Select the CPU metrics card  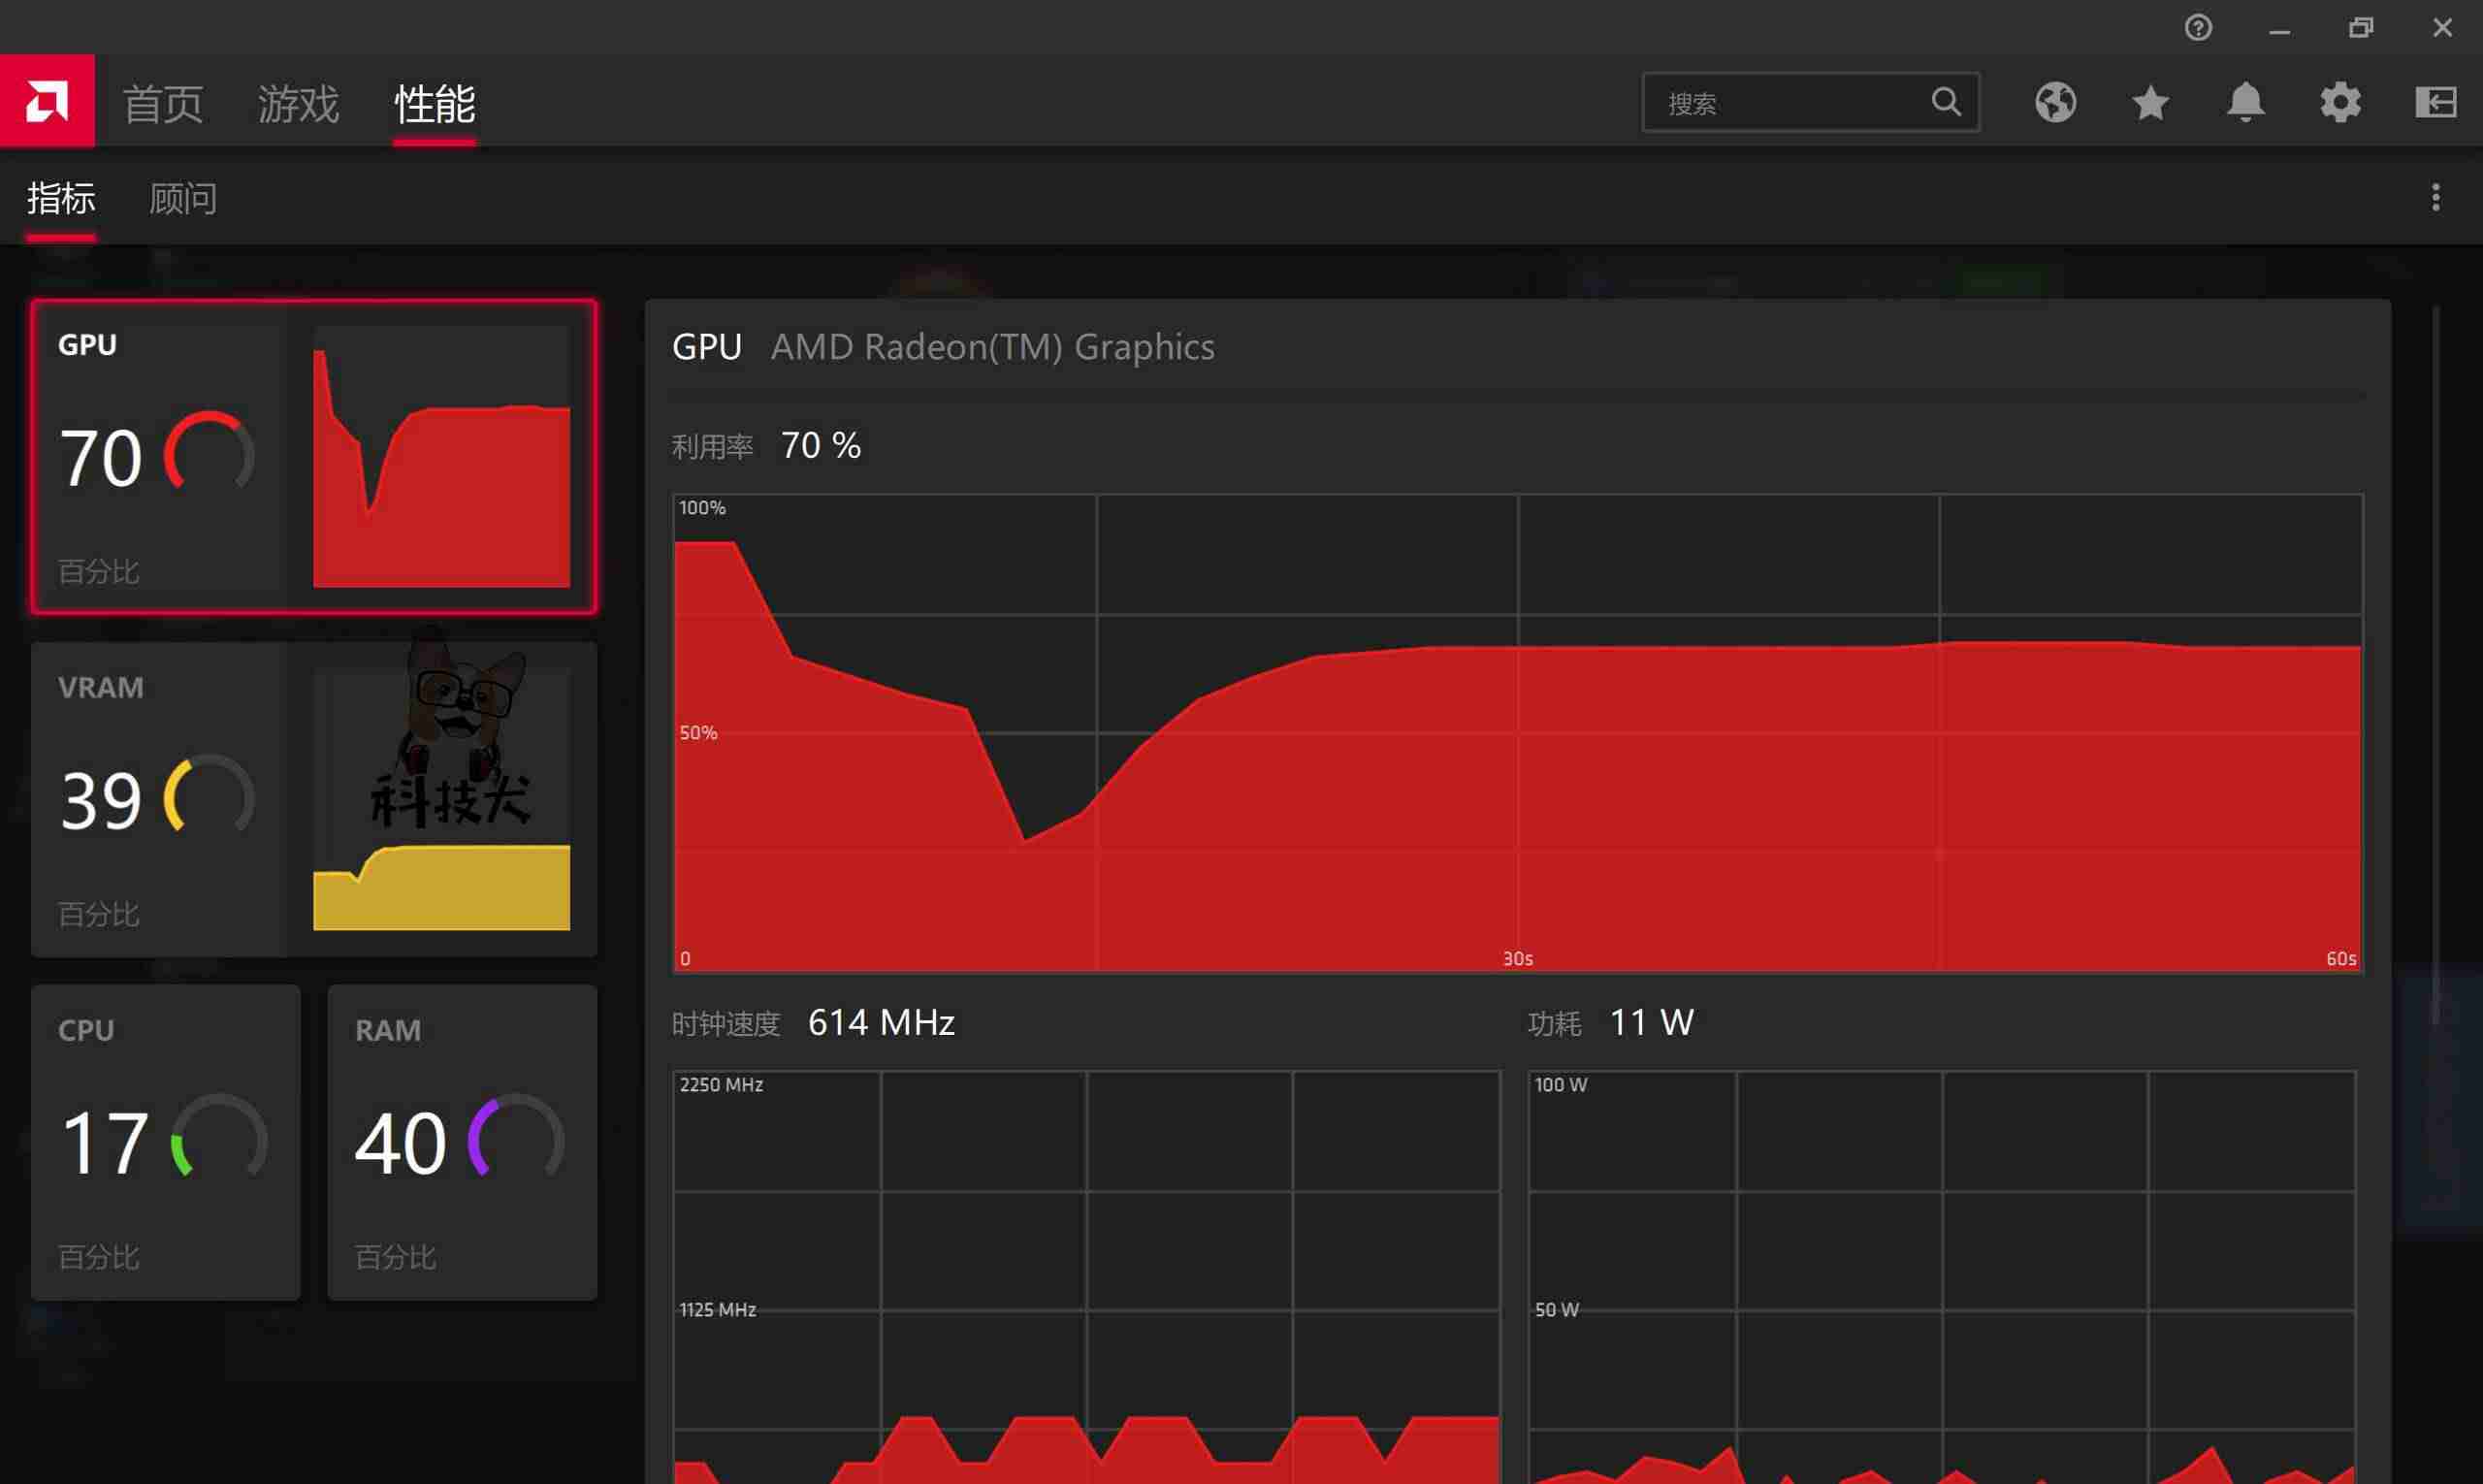[165, 1142]
